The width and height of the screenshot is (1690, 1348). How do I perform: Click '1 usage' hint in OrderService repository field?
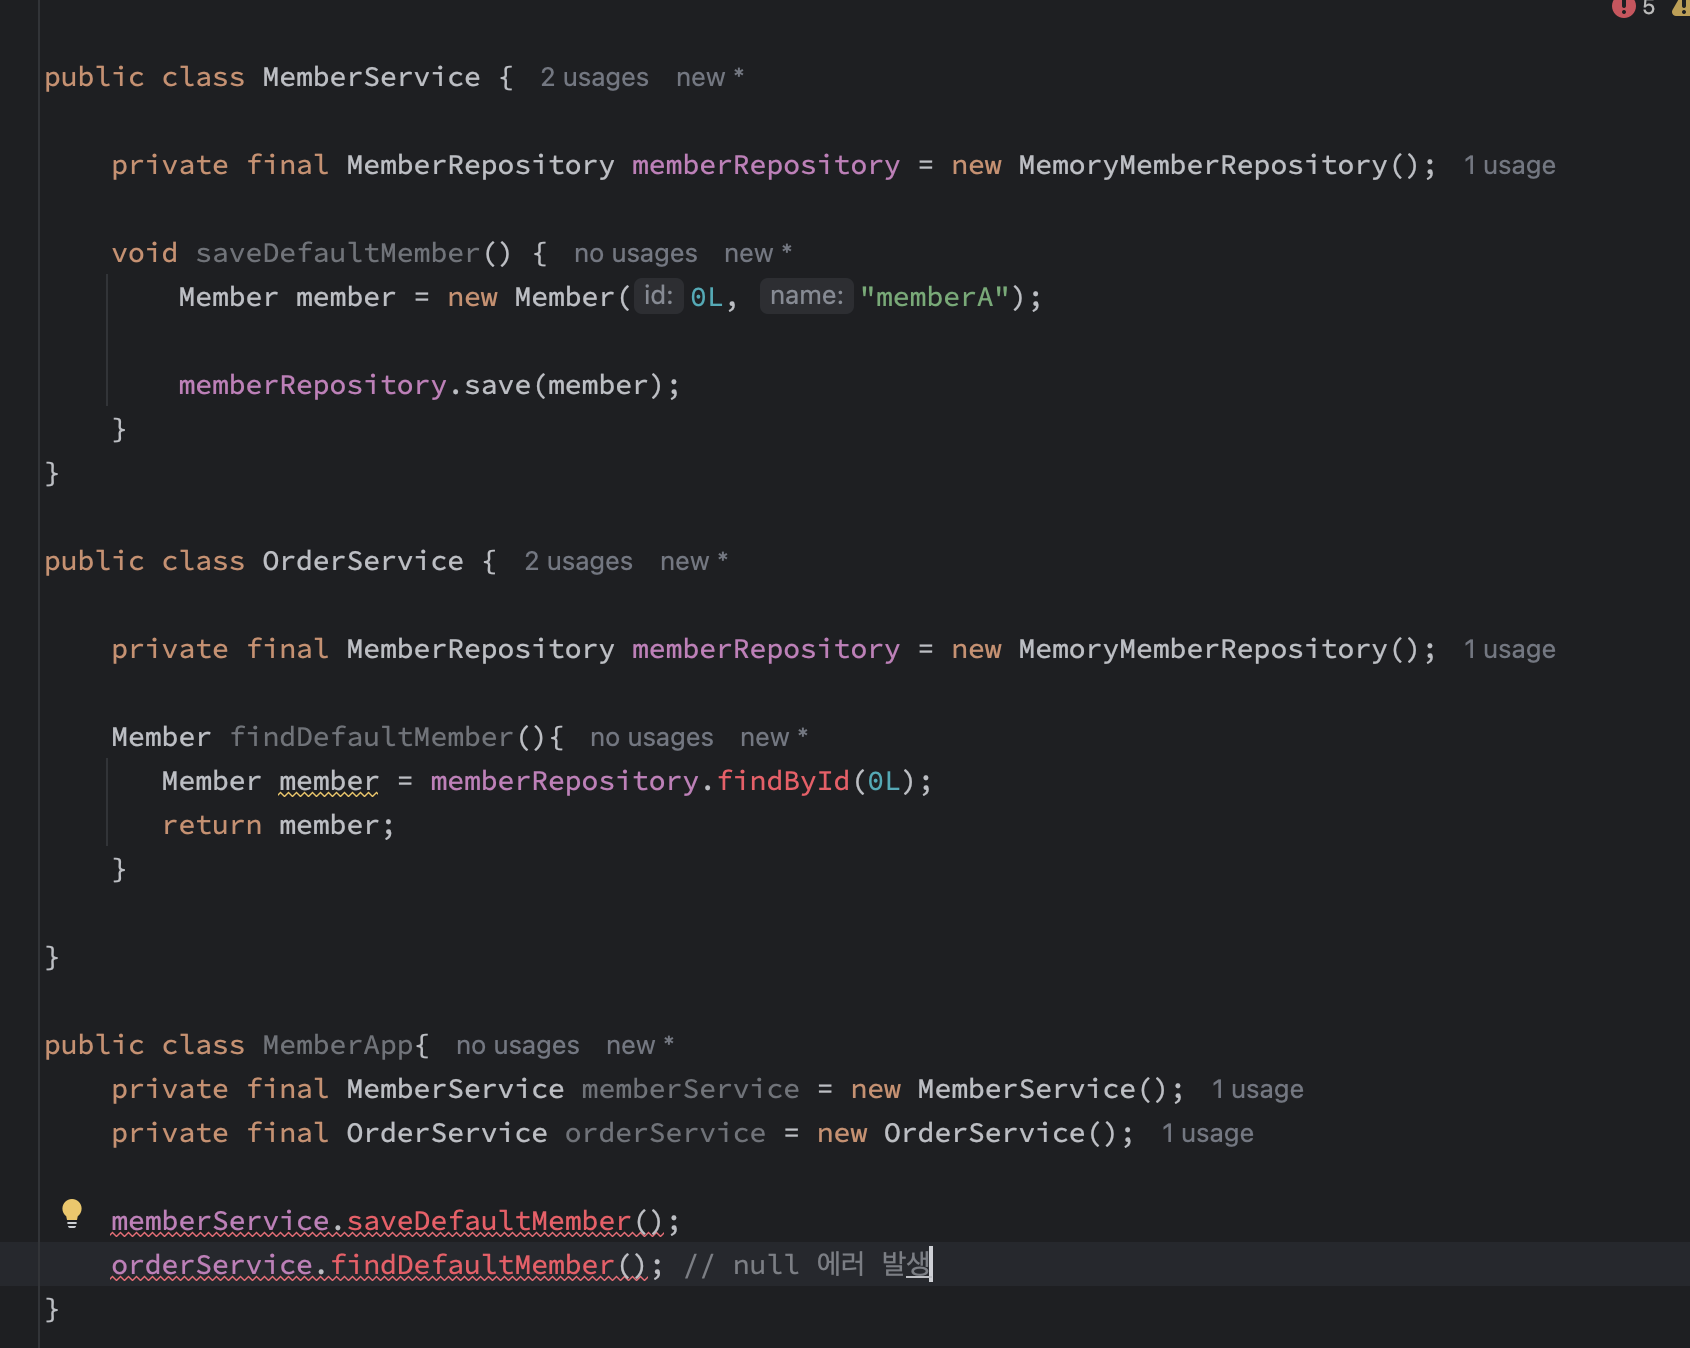pos(1509,649)
